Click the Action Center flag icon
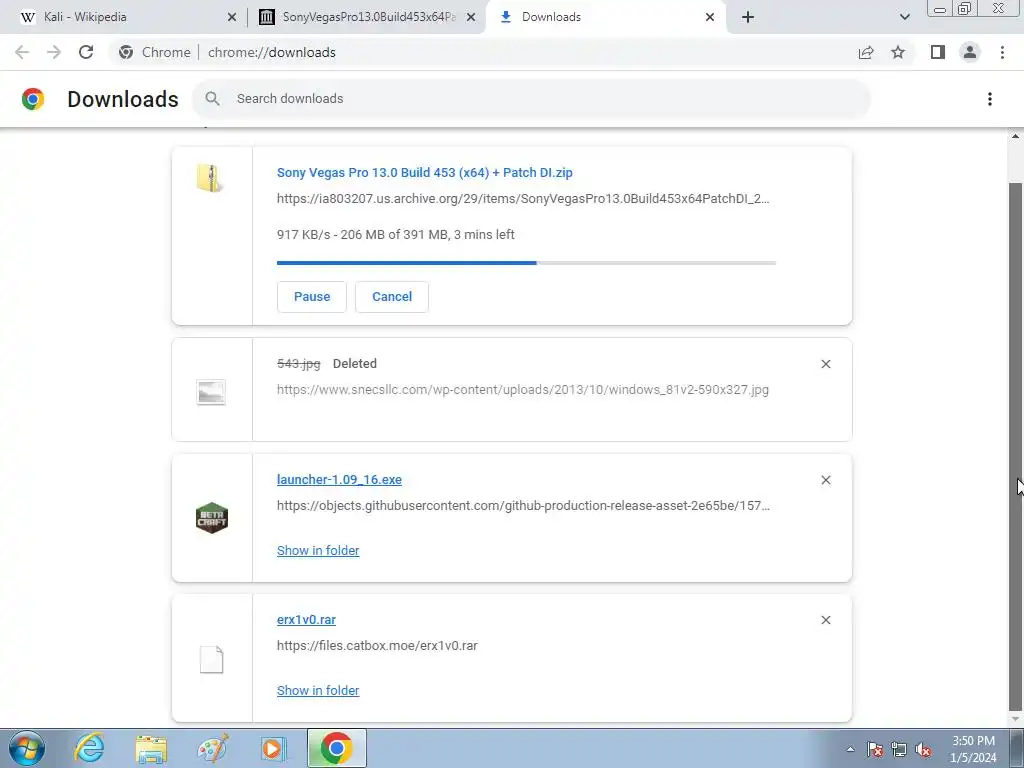 875,749
